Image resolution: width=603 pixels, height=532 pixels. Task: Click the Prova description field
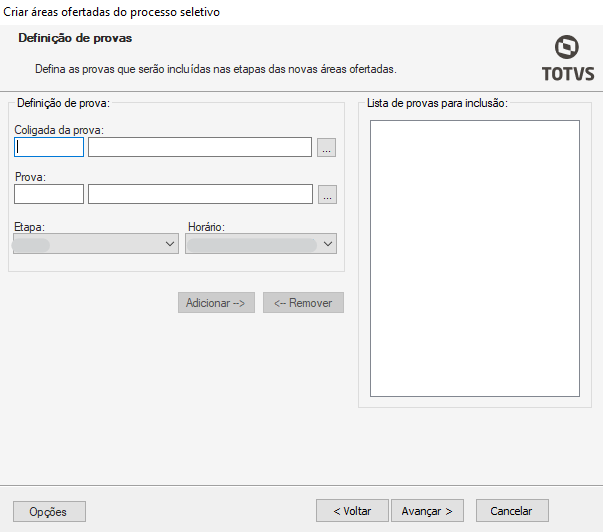pos(200,194)
